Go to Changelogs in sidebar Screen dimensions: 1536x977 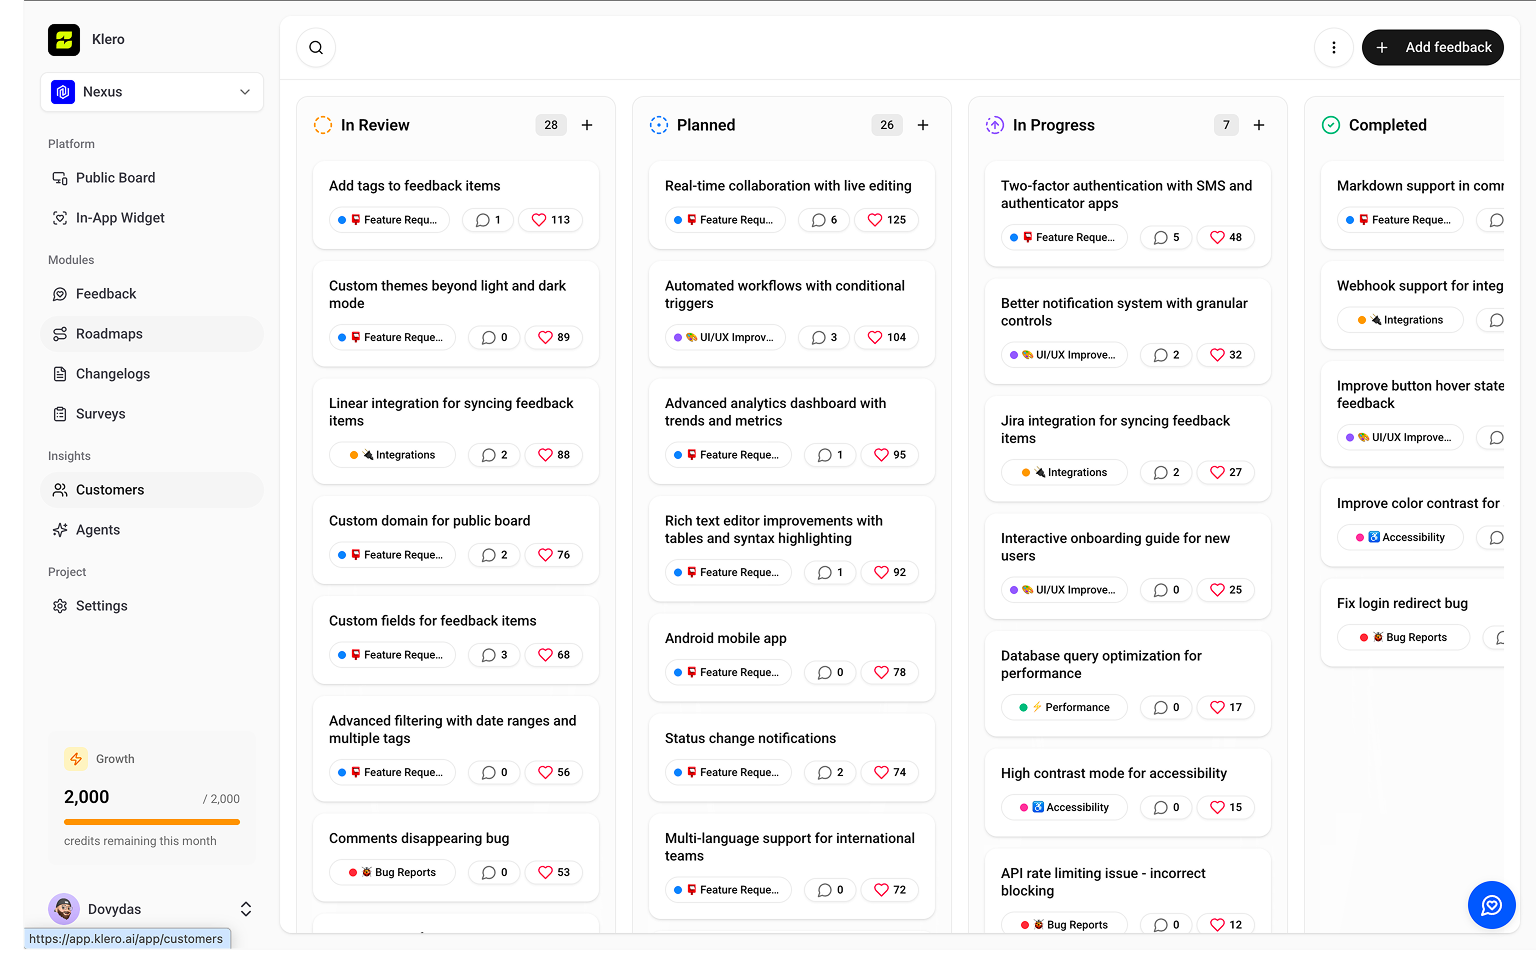pos(112,374)
